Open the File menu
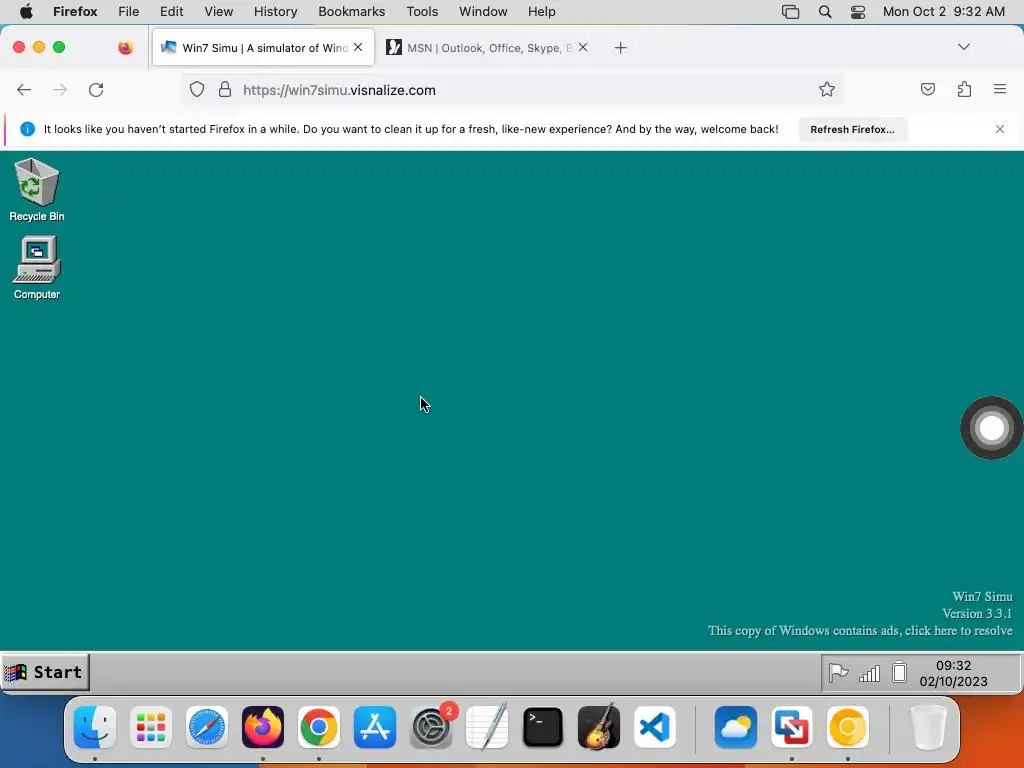Viewport: 1024px width, 768px height. (129, 12)
